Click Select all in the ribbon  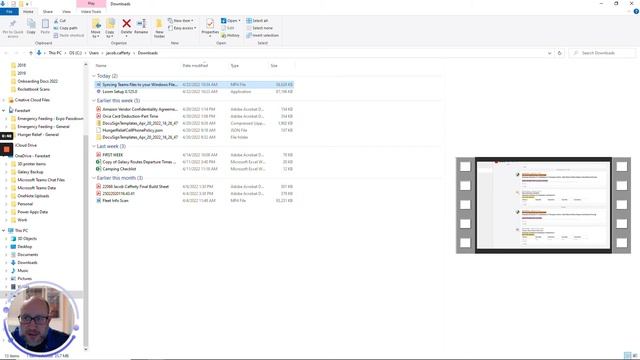(257, 20)
